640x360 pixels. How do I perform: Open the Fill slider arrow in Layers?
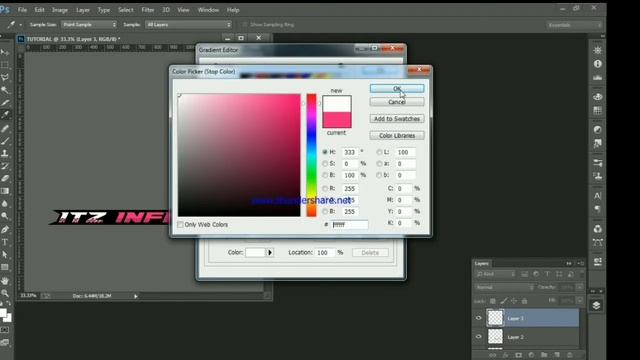click(580, 301)
